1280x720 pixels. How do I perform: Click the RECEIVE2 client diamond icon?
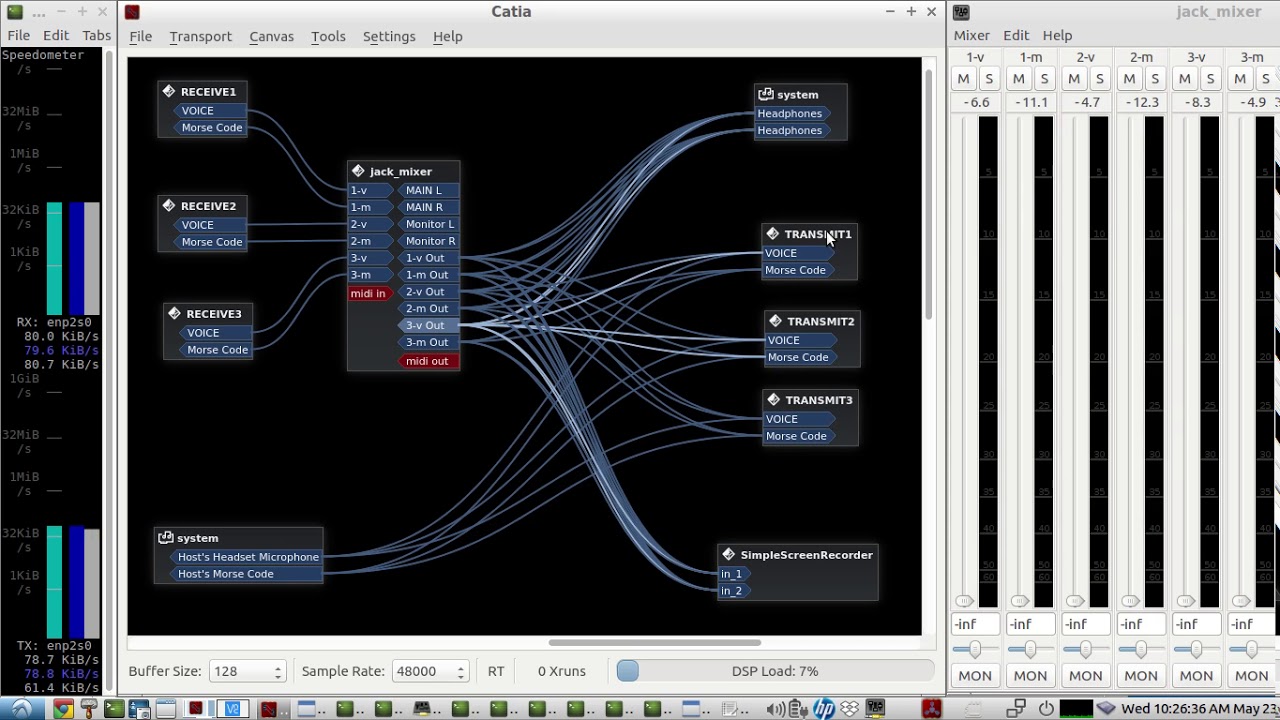coord(169,206)
